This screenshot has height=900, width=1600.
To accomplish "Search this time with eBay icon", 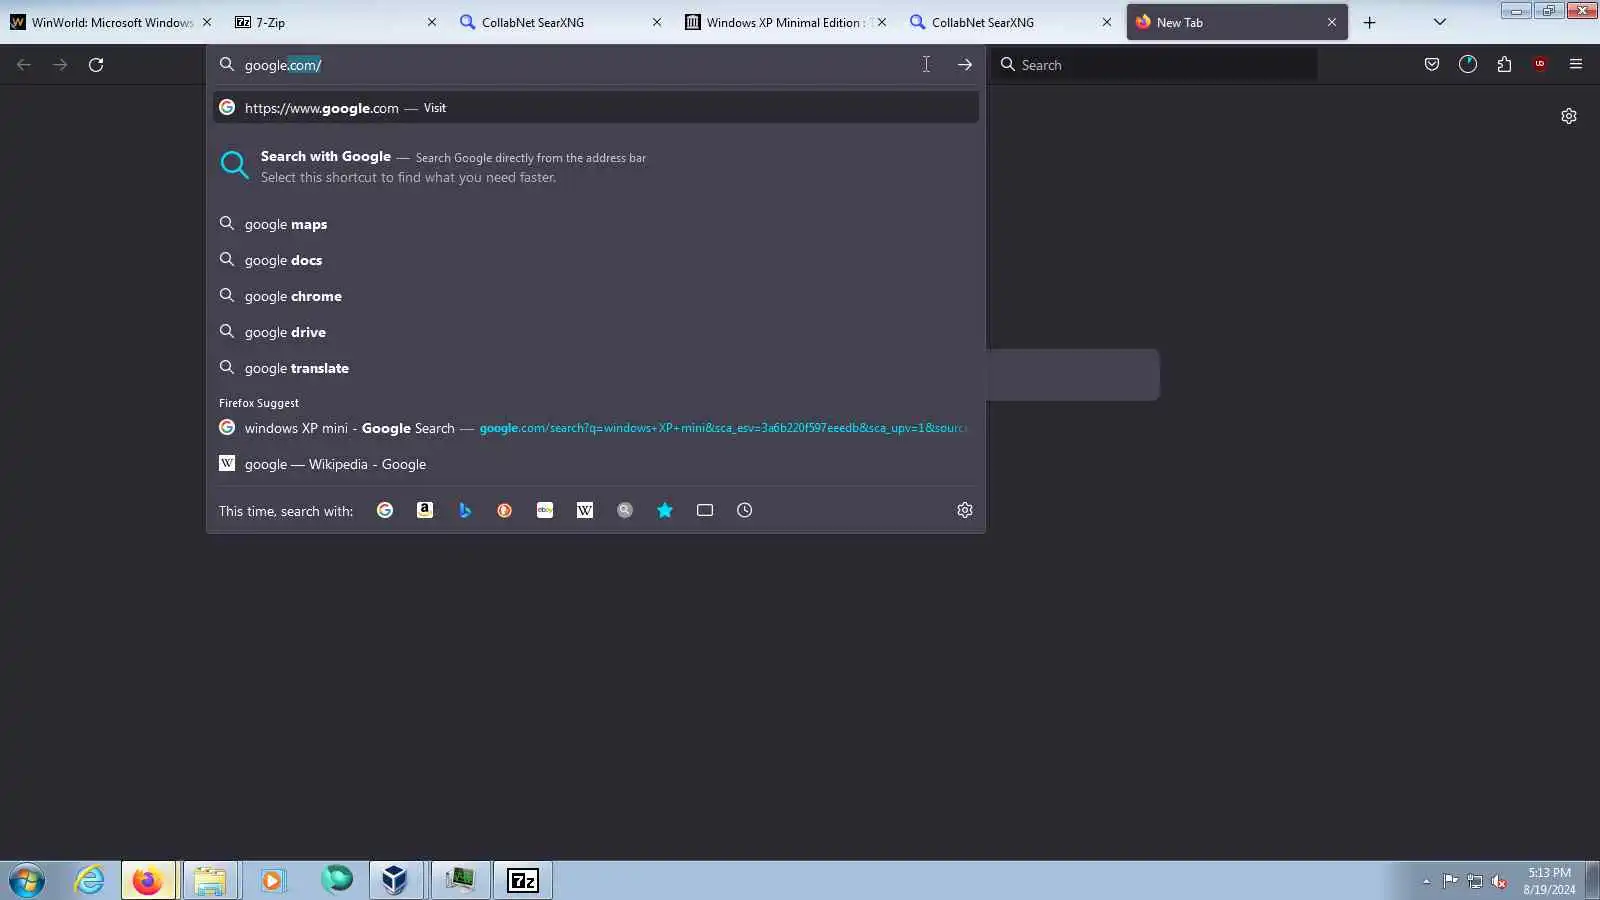I will [x=545, y=510].
